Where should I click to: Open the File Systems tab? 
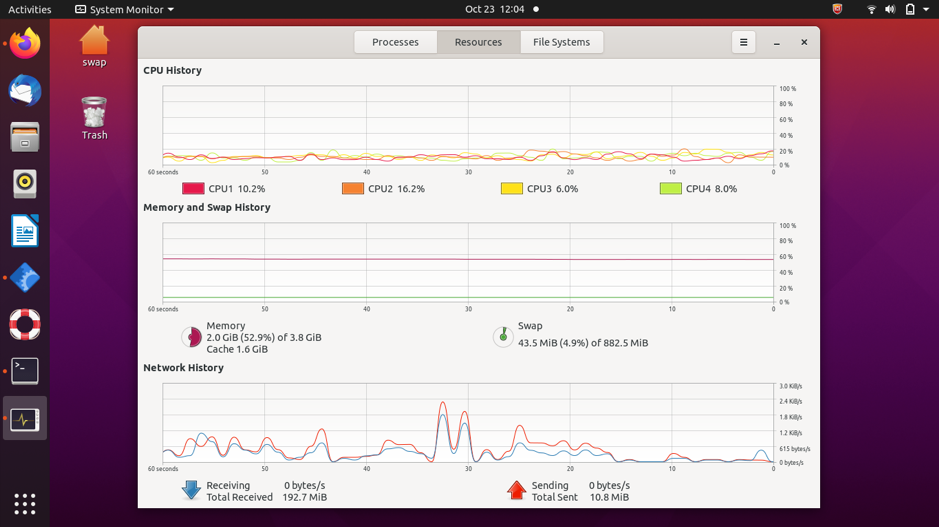pos(561,42)
